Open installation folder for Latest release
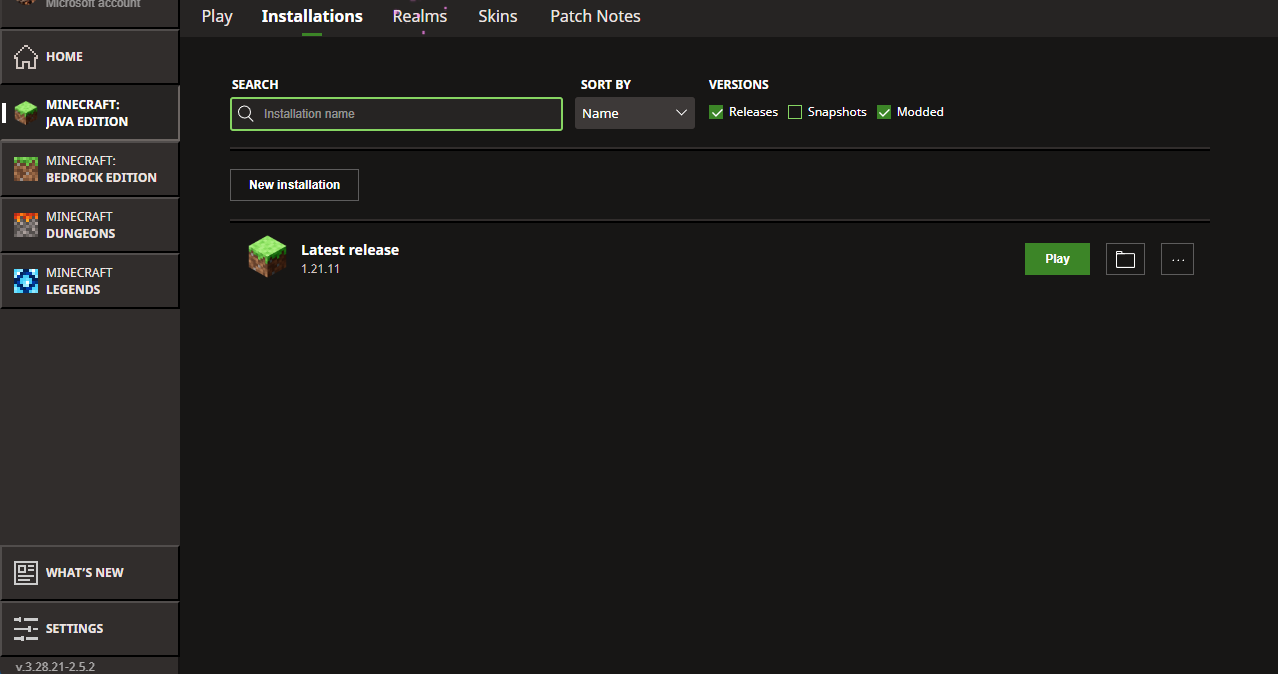Image resolution: width=1278 pixels, height=674 pixels. click(x=1125, y=259)
